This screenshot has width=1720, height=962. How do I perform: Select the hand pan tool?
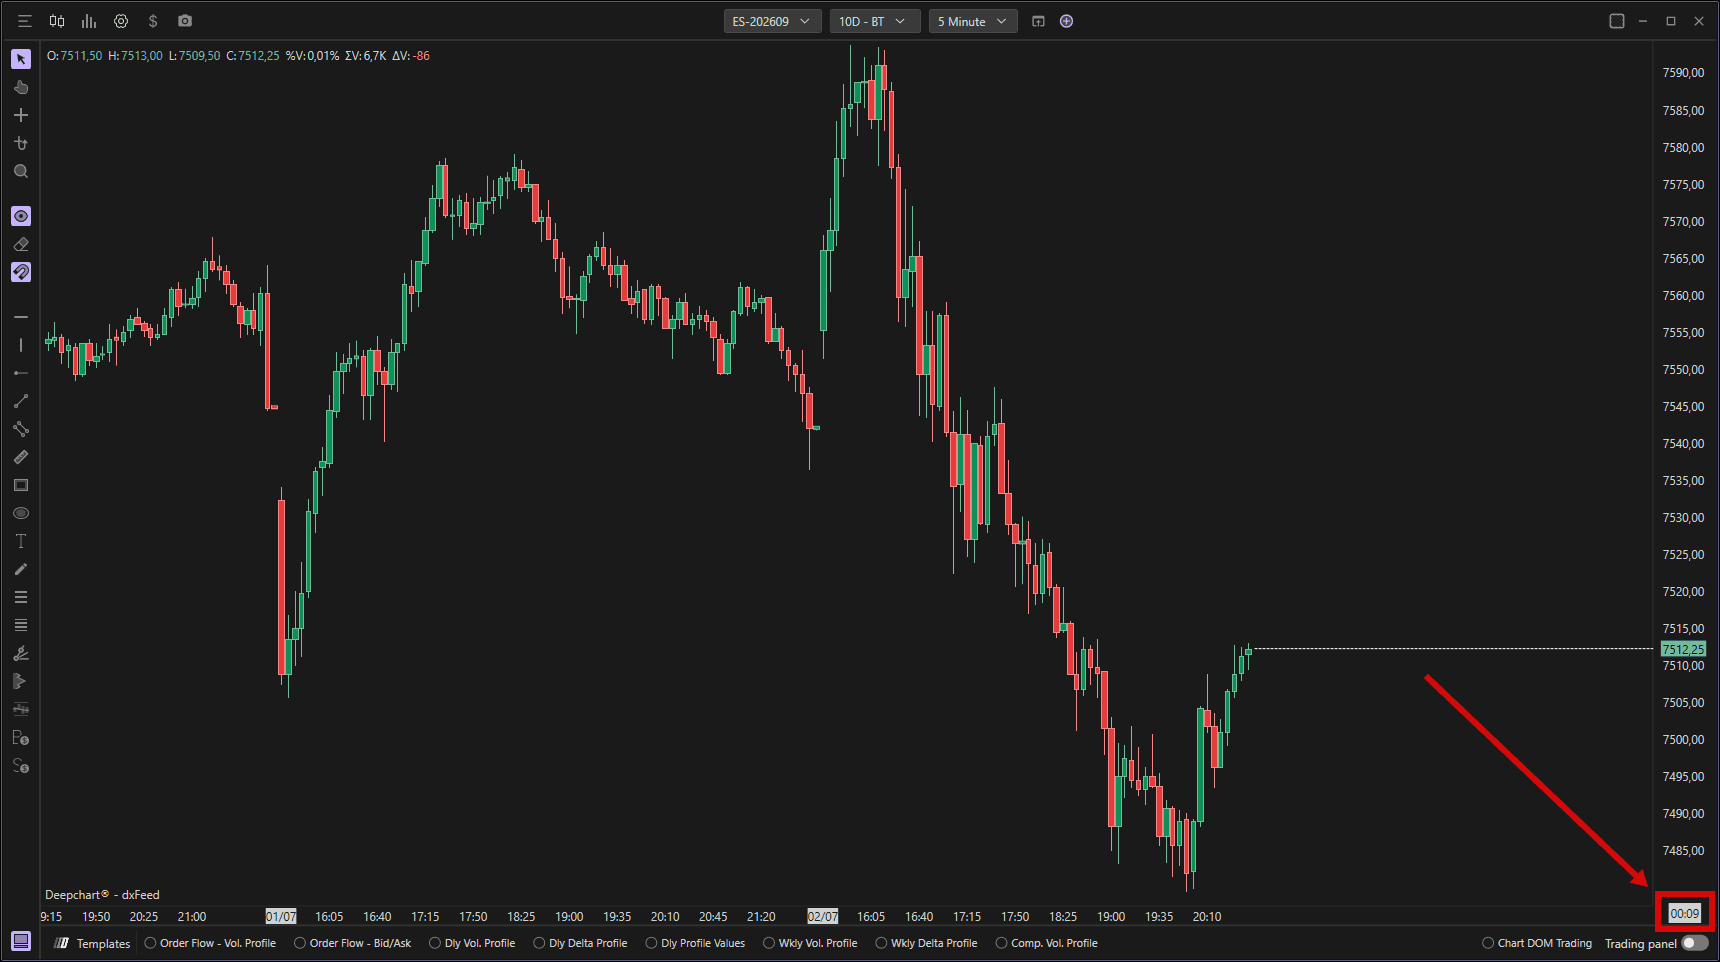point(21,87)
